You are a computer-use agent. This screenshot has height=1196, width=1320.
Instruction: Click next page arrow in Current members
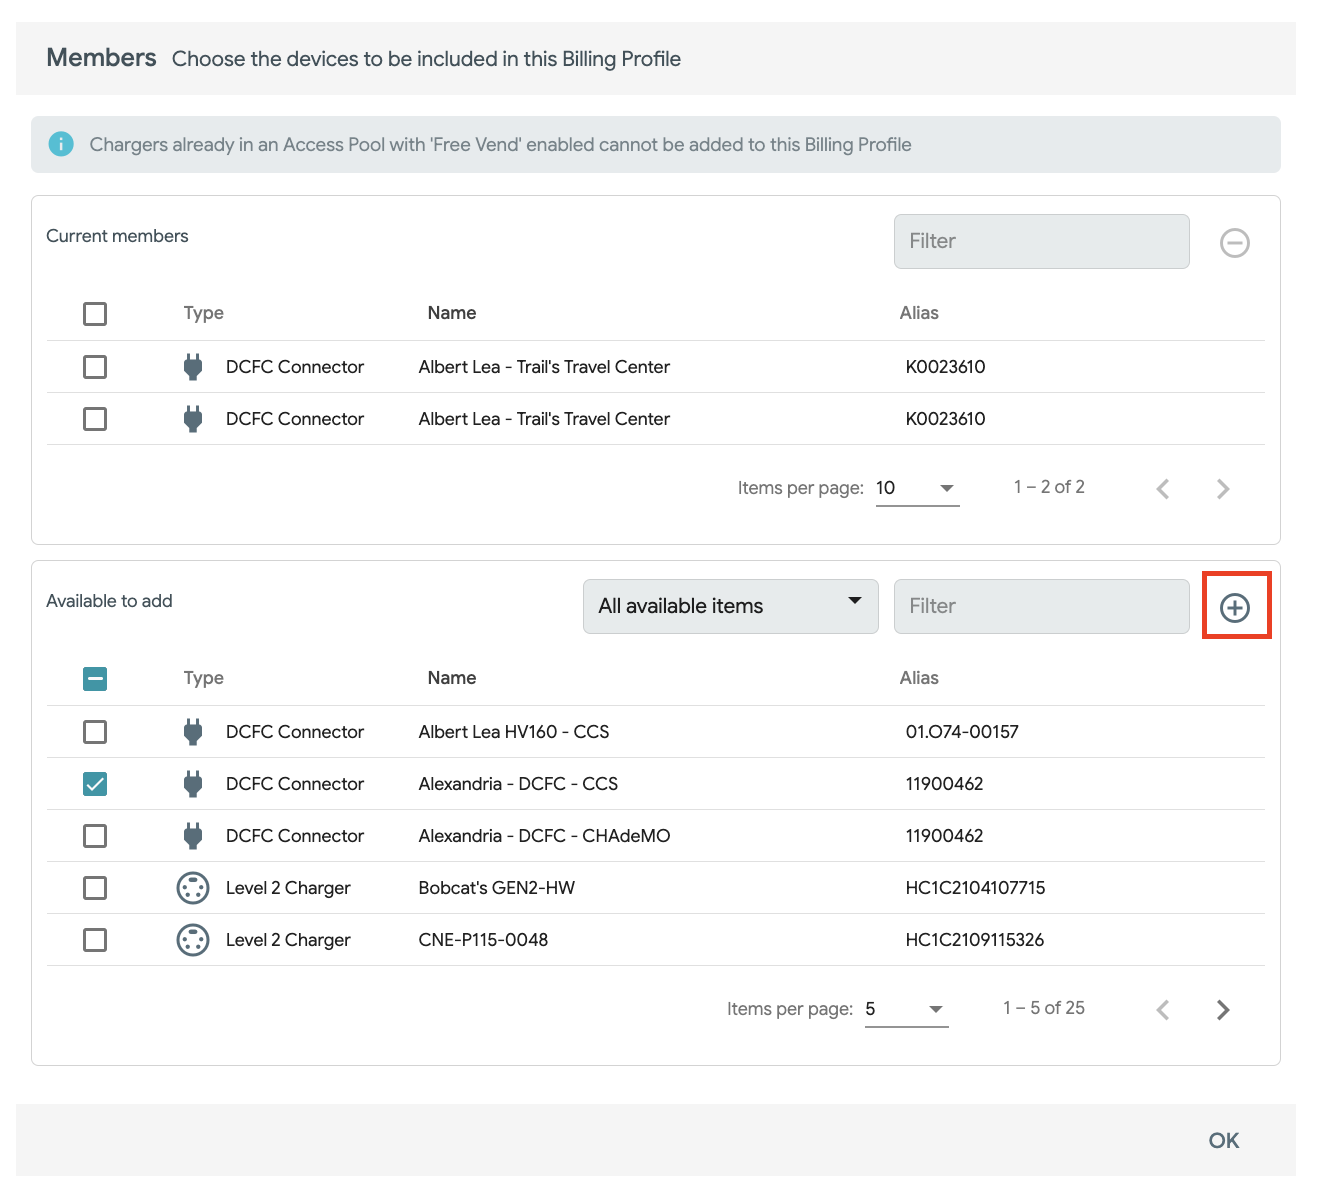1223,488
